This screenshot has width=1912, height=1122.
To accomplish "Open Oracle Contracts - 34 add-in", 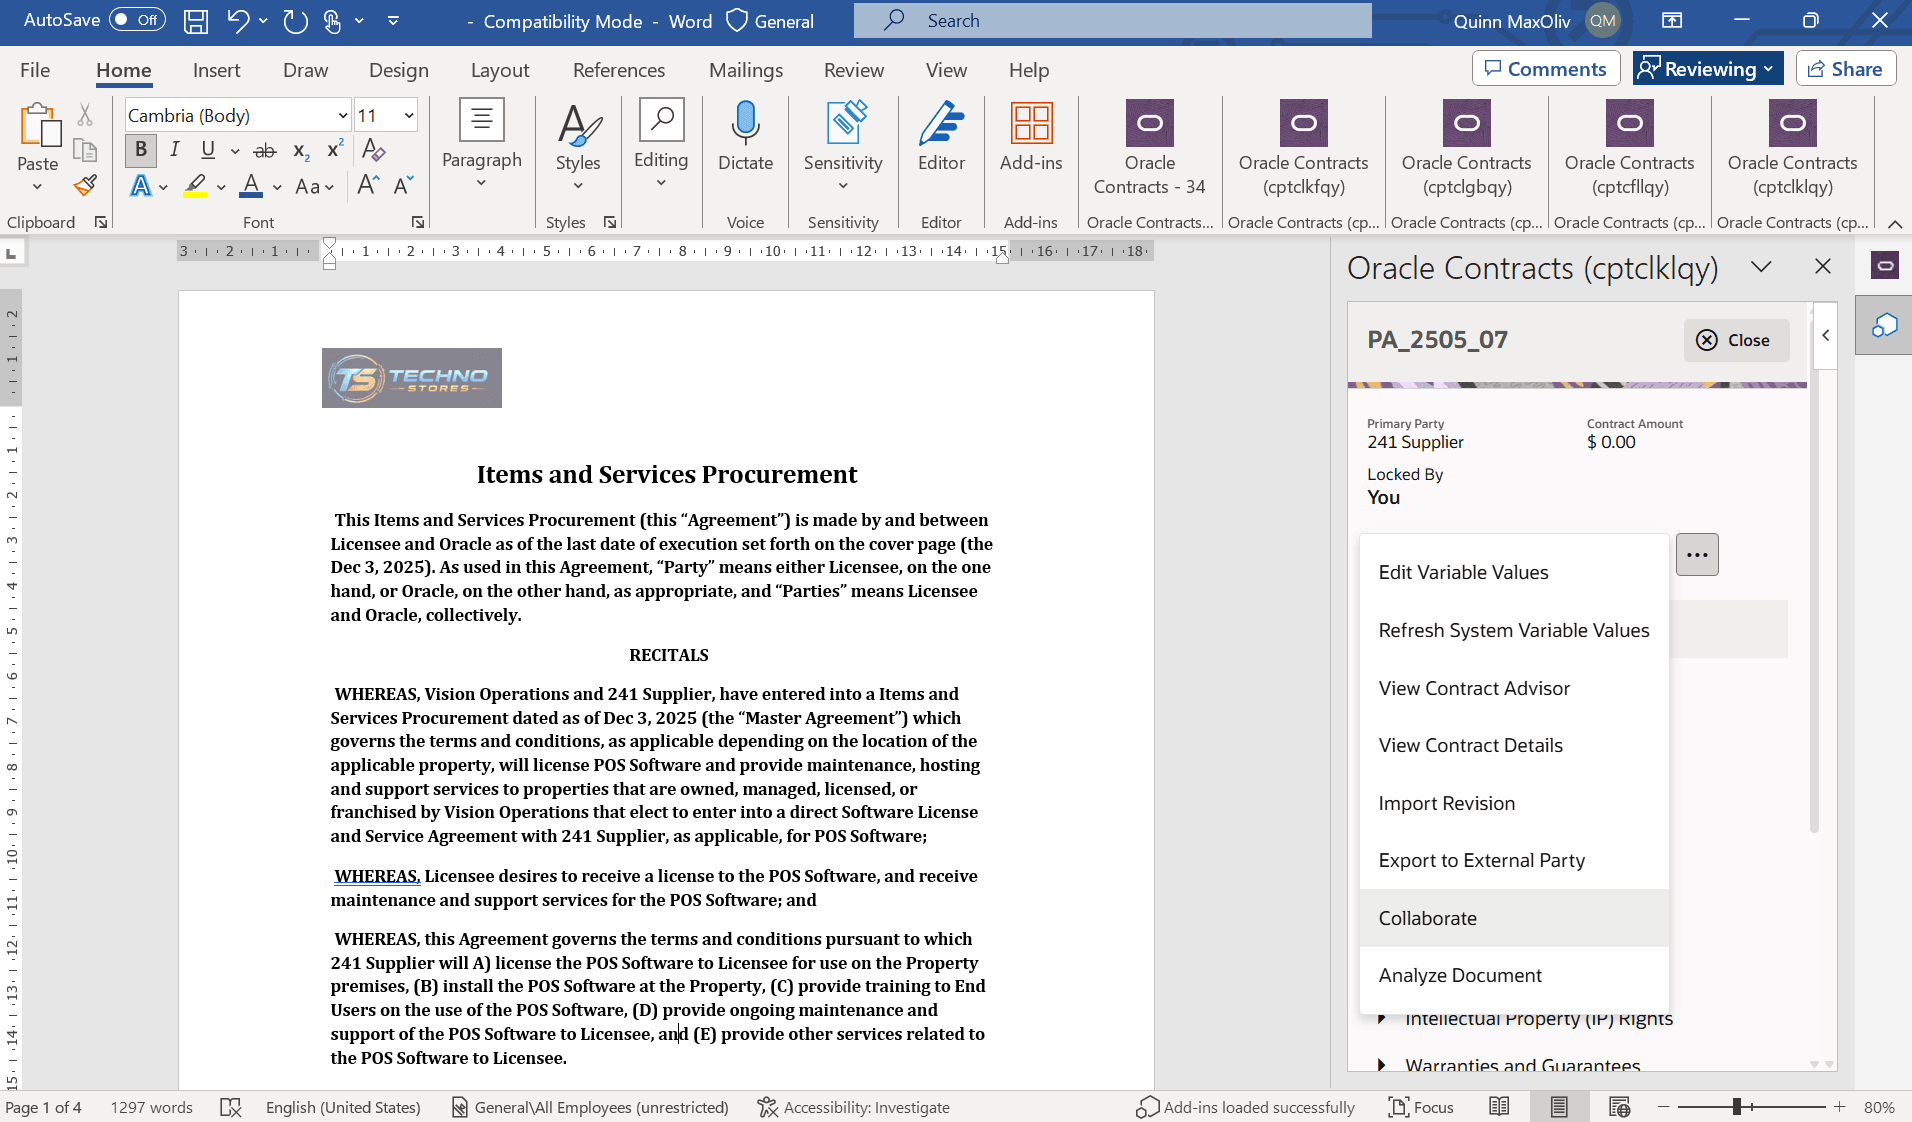I will pos(1150,148).
